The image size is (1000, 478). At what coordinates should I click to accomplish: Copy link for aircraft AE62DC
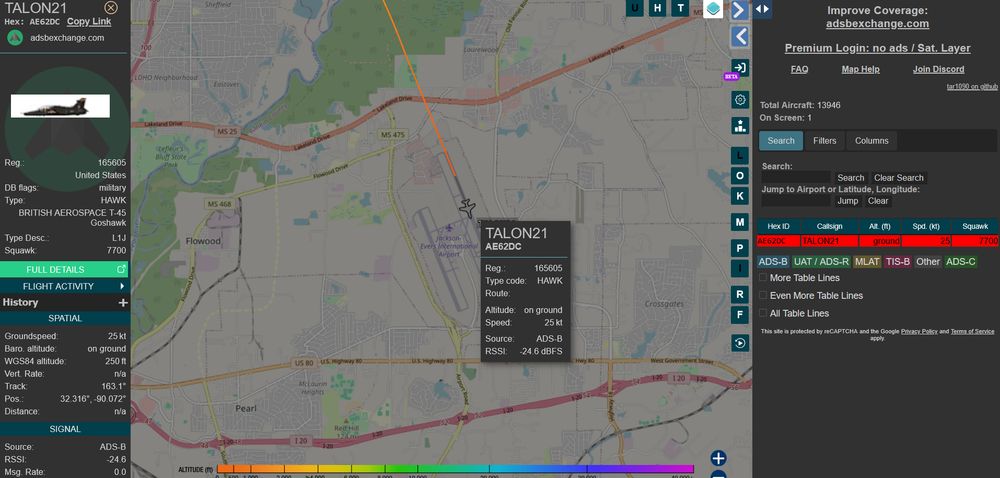pos(89,21)
